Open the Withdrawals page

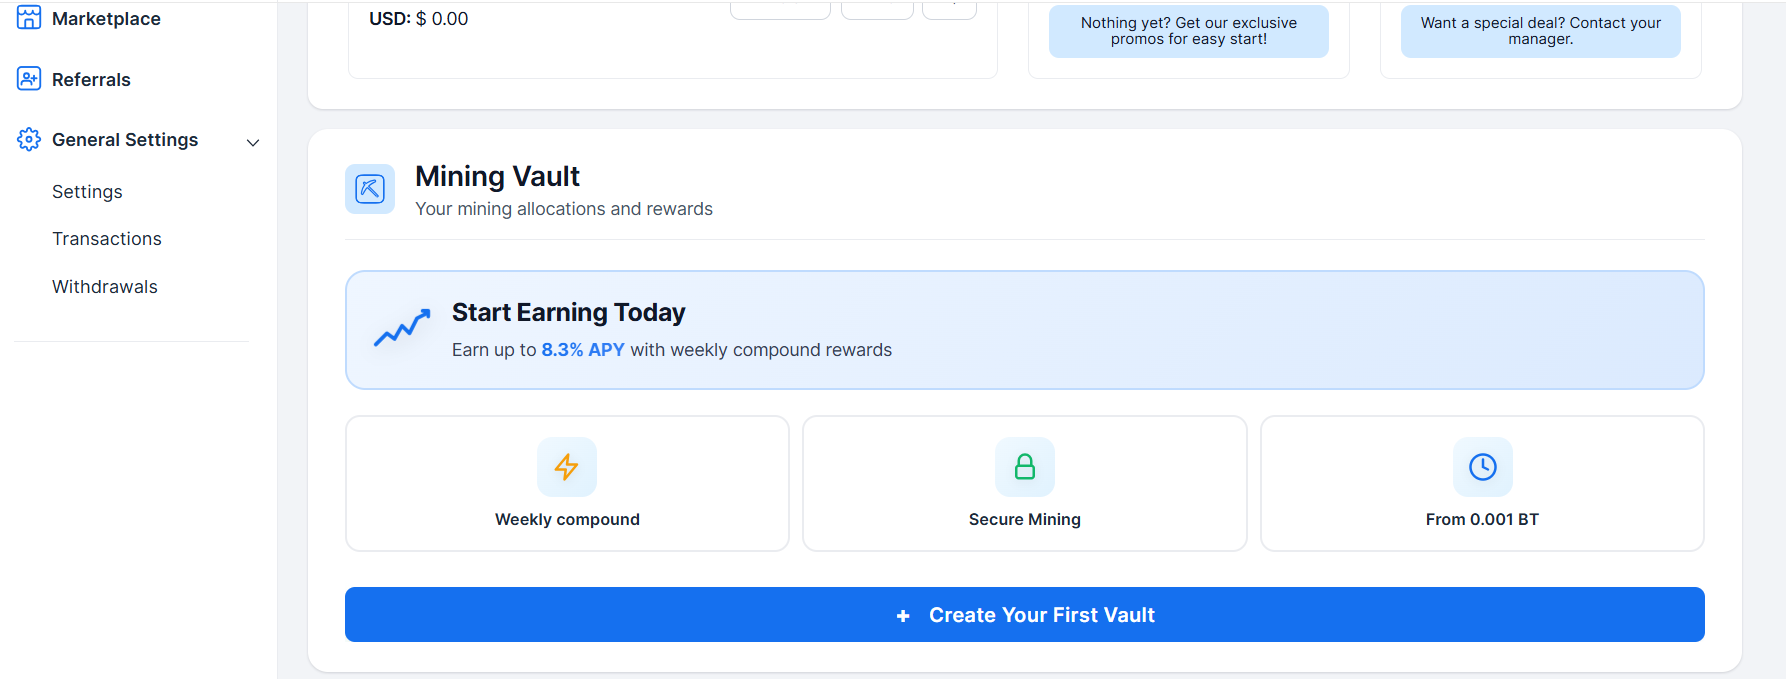[104, 287]
